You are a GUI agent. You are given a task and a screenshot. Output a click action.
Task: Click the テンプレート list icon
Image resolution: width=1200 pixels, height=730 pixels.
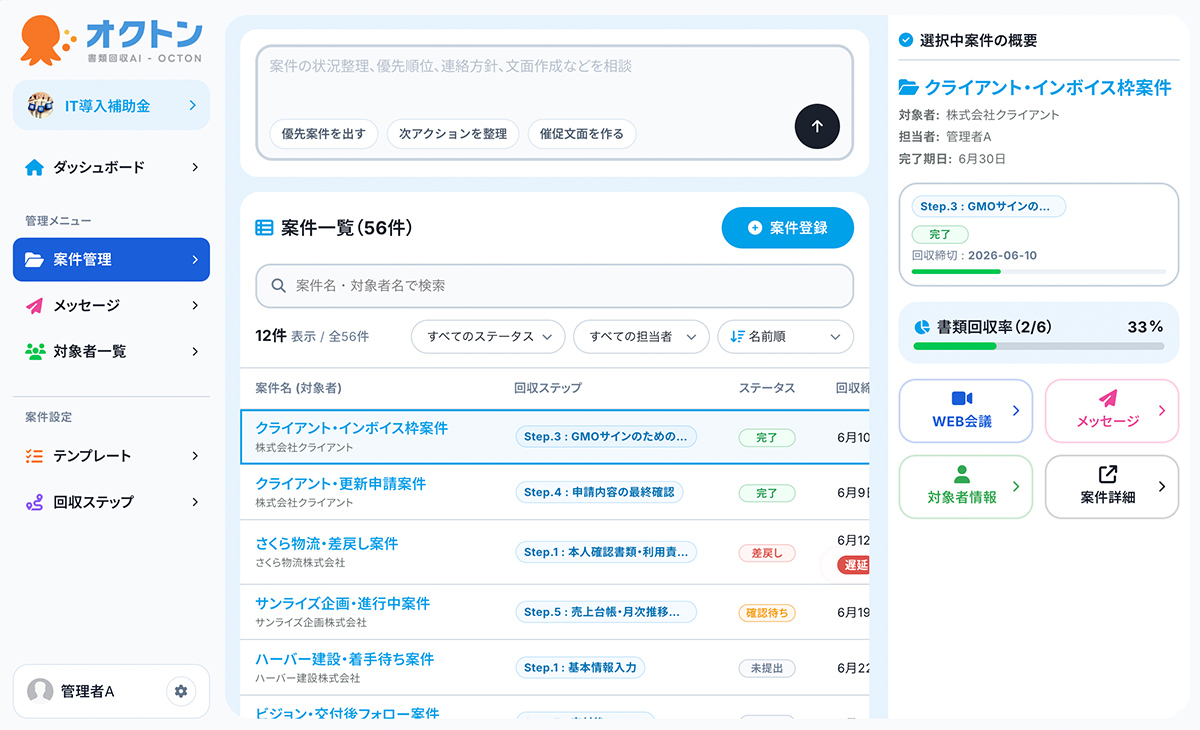(x=35, y=456)
